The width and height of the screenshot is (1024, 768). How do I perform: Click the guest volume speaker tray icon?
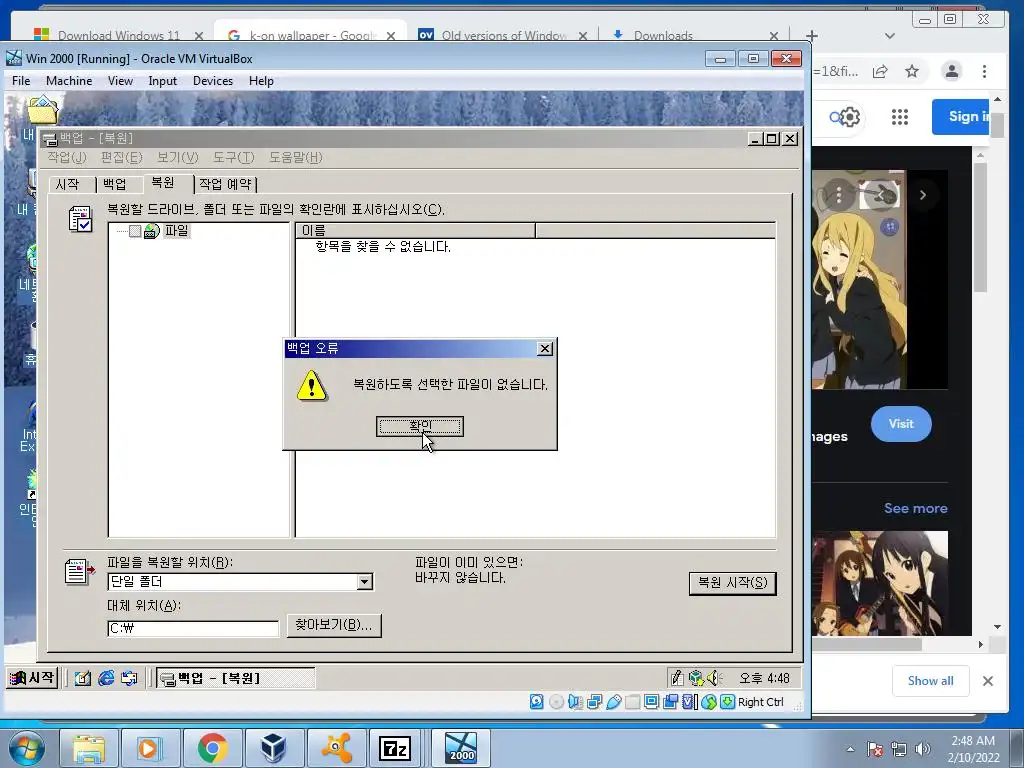(714, 678)
